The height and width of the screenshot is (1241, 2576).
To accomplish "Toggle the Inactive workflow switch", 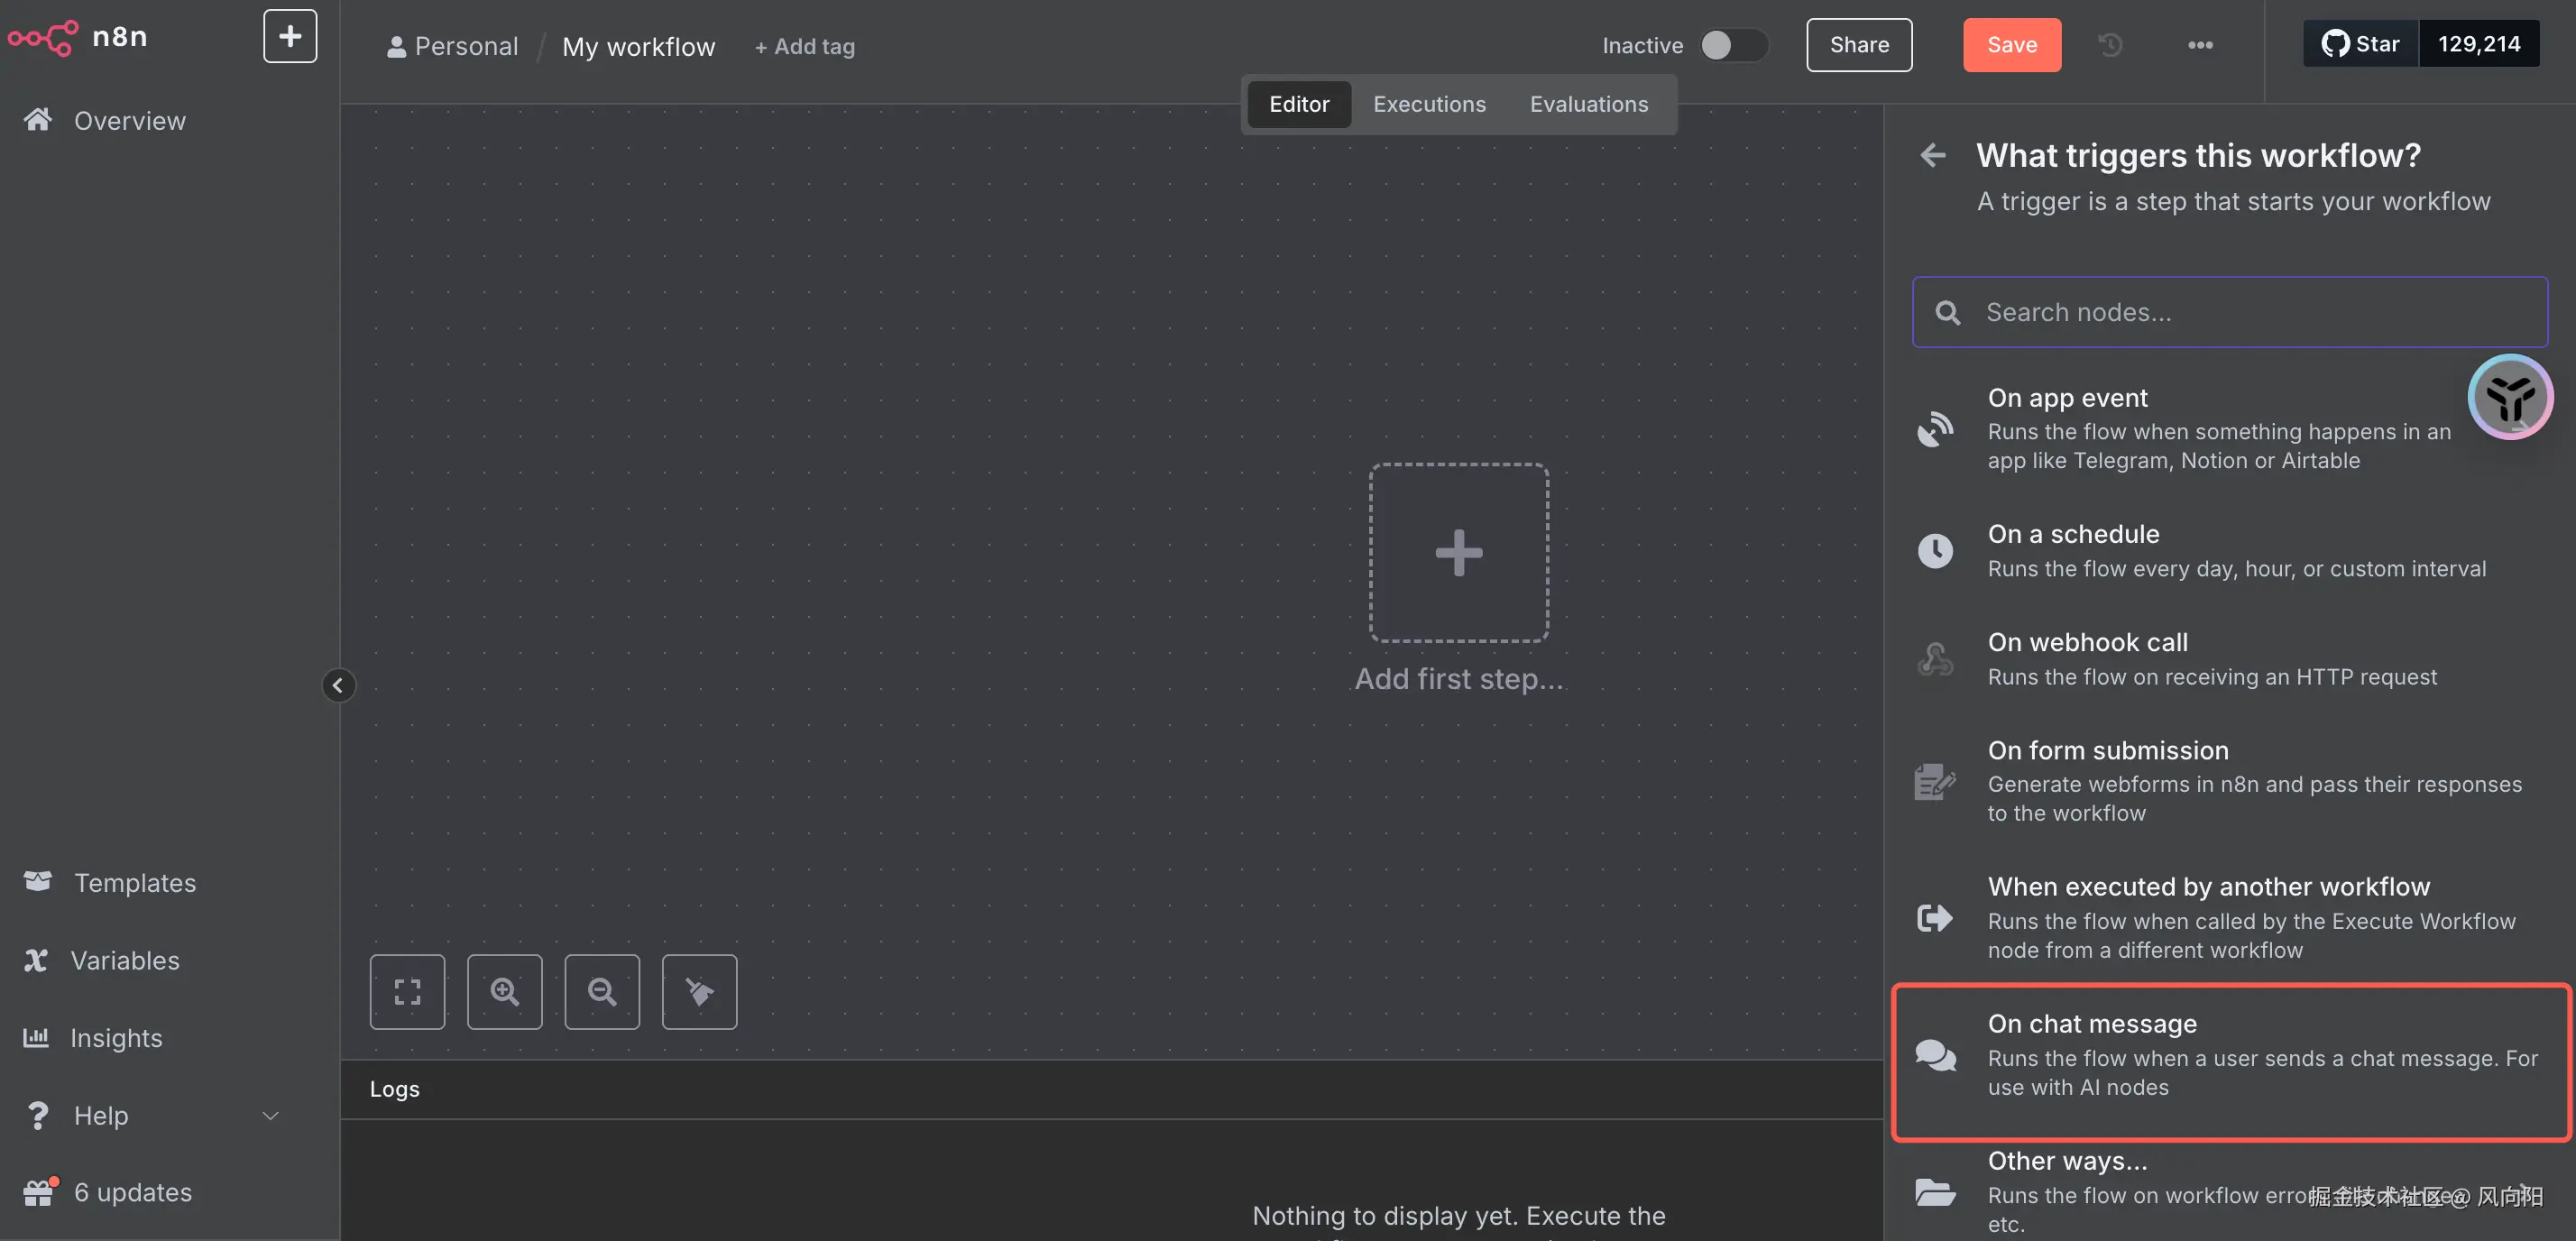I will coord(1733,45).
